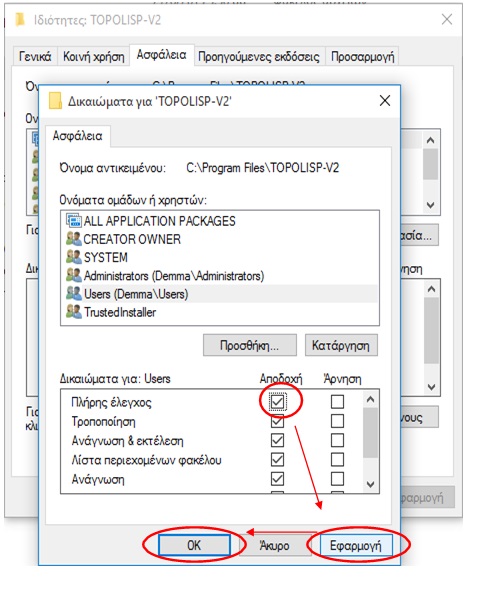This screenshot has width=500, height=600.
Task: Close the Δικαιώματα dialog
Action: tap(385, 101)
